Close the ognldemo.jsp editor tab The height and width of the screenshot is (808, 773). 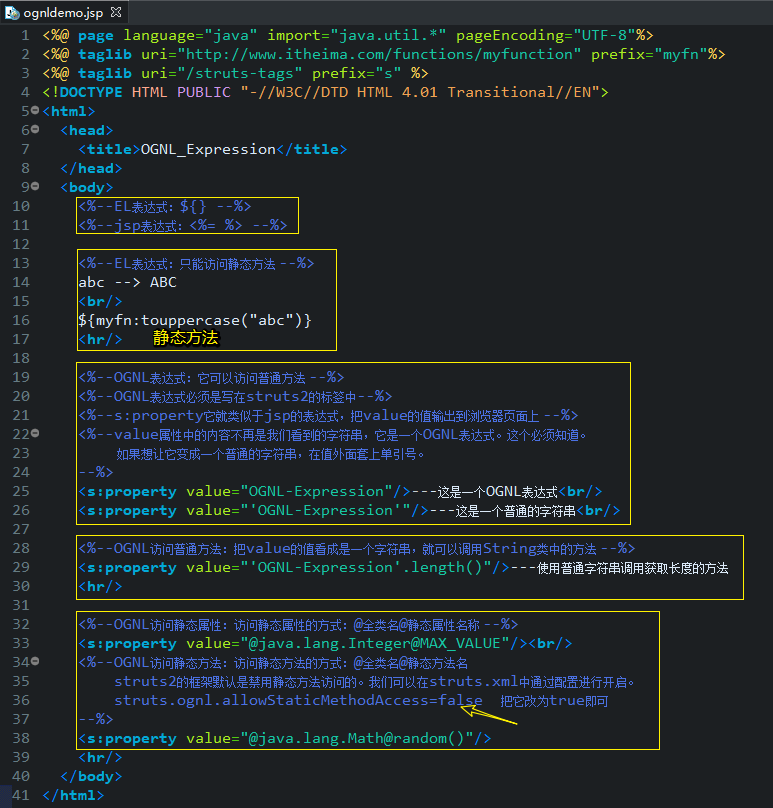pos(116,12)
